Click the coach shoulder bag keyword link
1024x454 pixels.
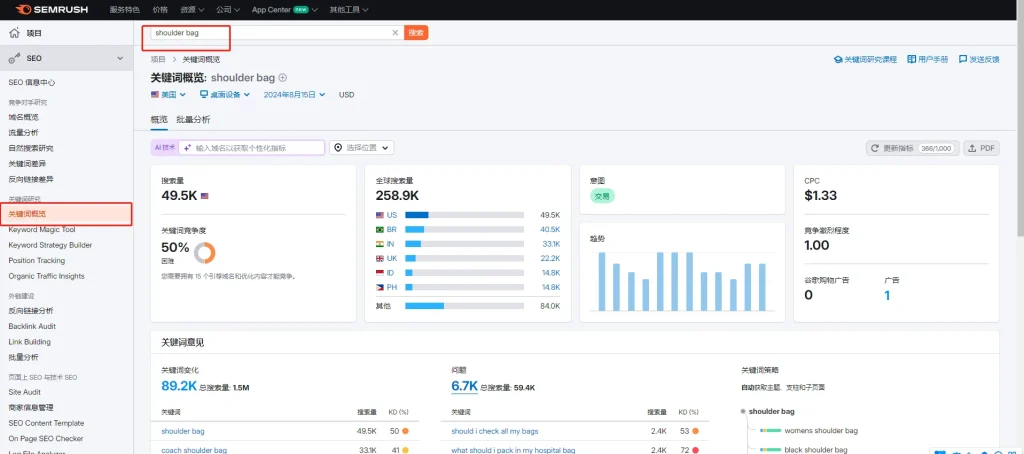194,450
